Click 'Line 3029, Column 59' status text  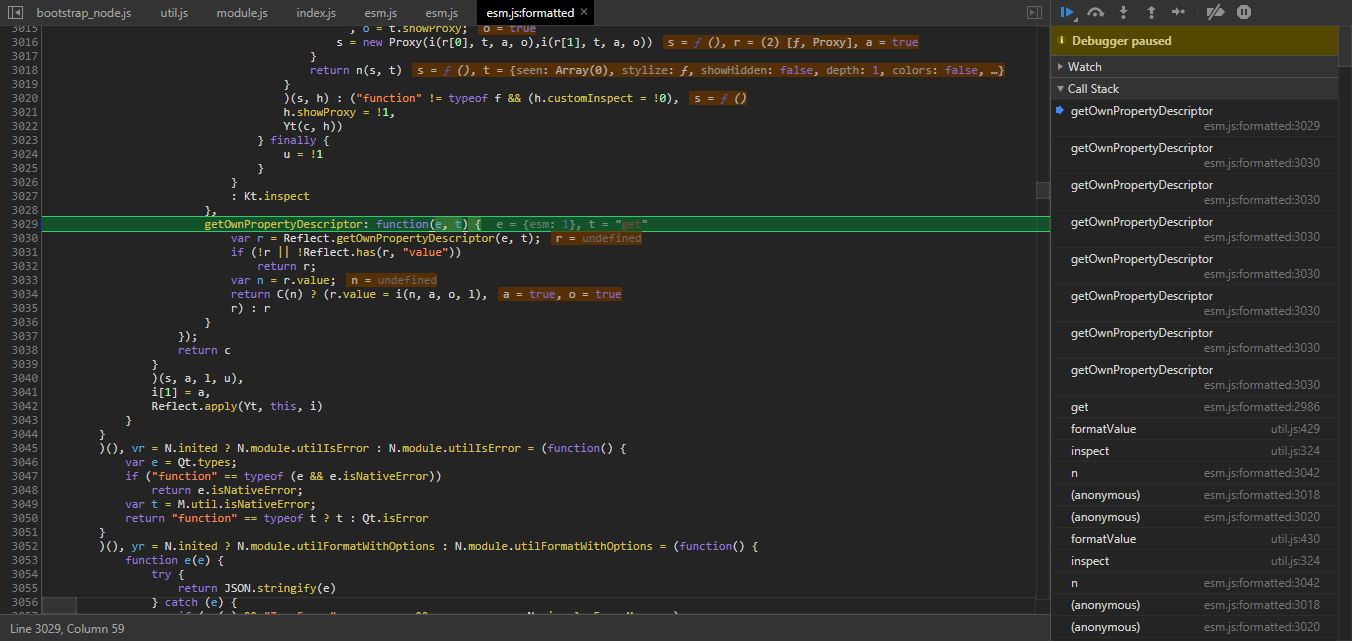coord(67,628)
